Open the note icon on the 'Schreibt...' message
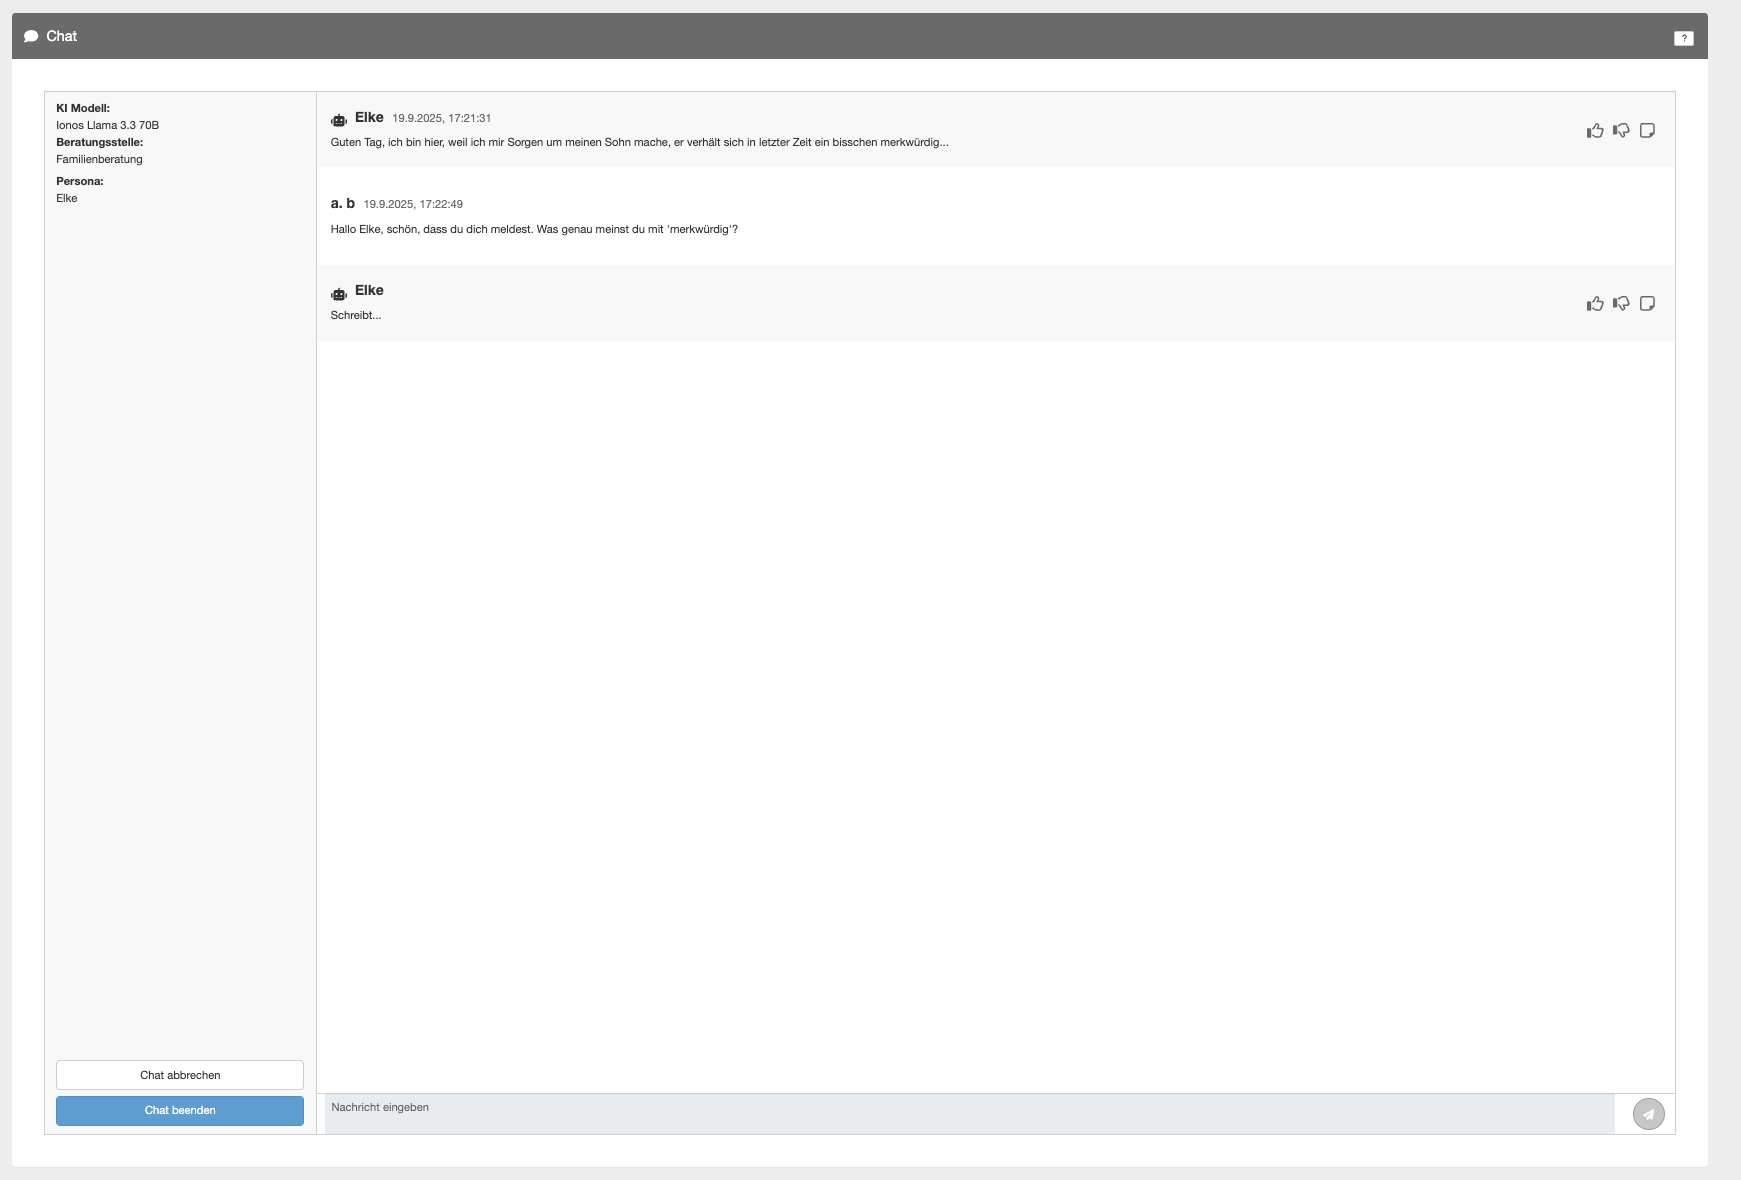Image resolution: width=1741 pixels, height=1180 pixels. click(1647, 304)
